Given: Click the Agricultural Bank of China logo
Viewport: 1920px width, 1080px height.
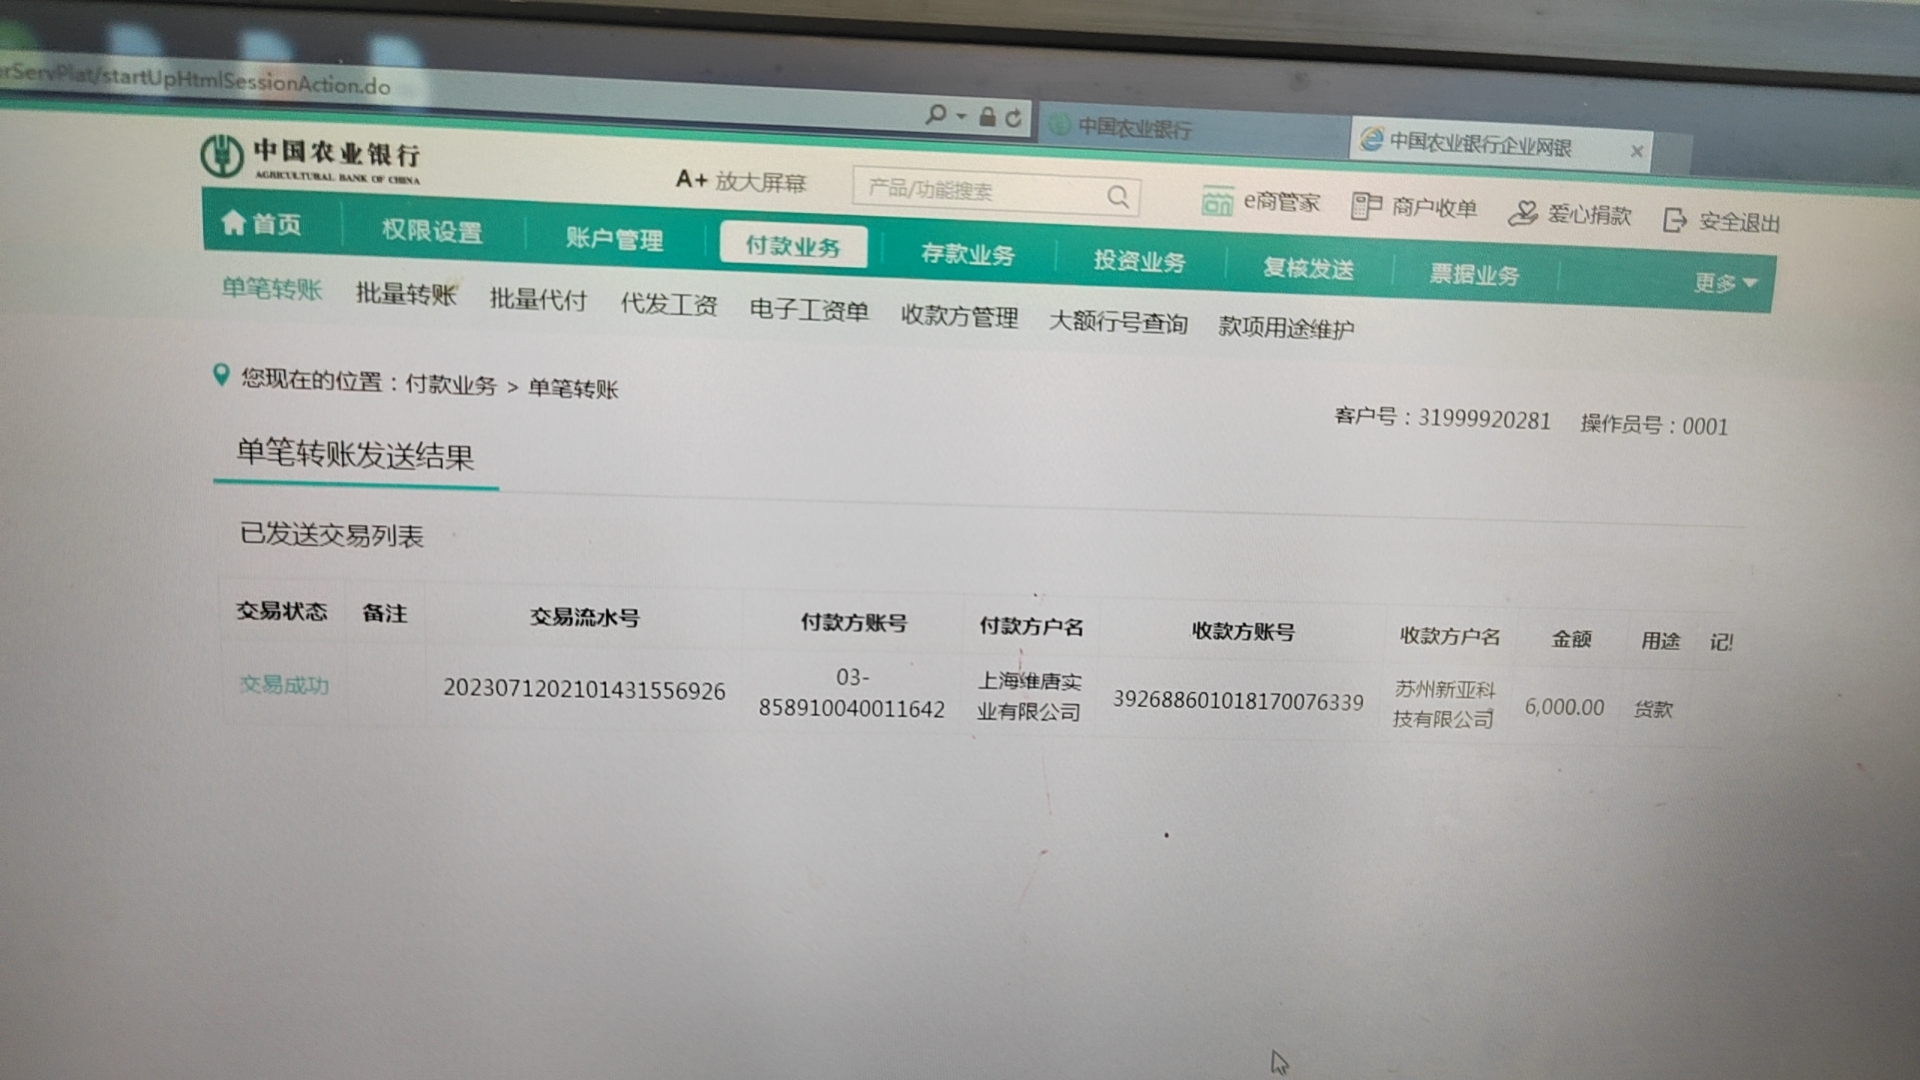Looking at the screenshot, I should point(310,158).
